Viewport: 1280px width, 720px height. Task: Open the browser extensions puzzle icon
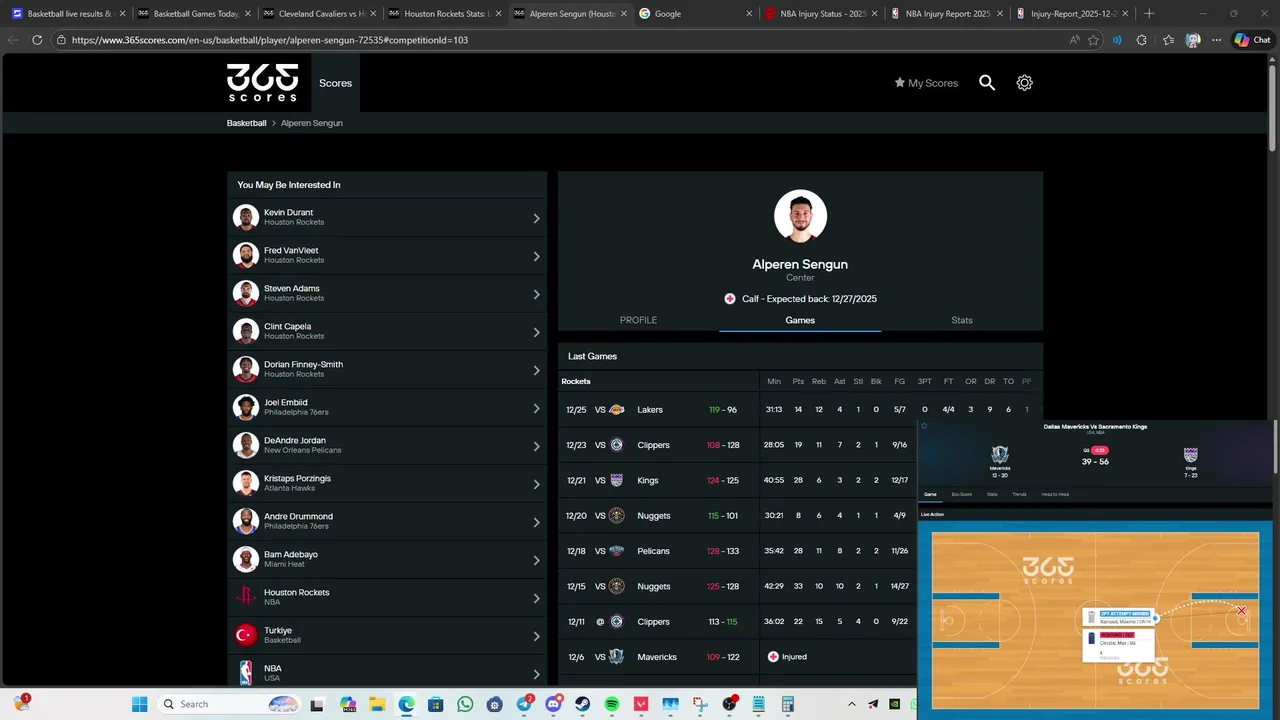pyautogui.click(x=1142, y=40)
